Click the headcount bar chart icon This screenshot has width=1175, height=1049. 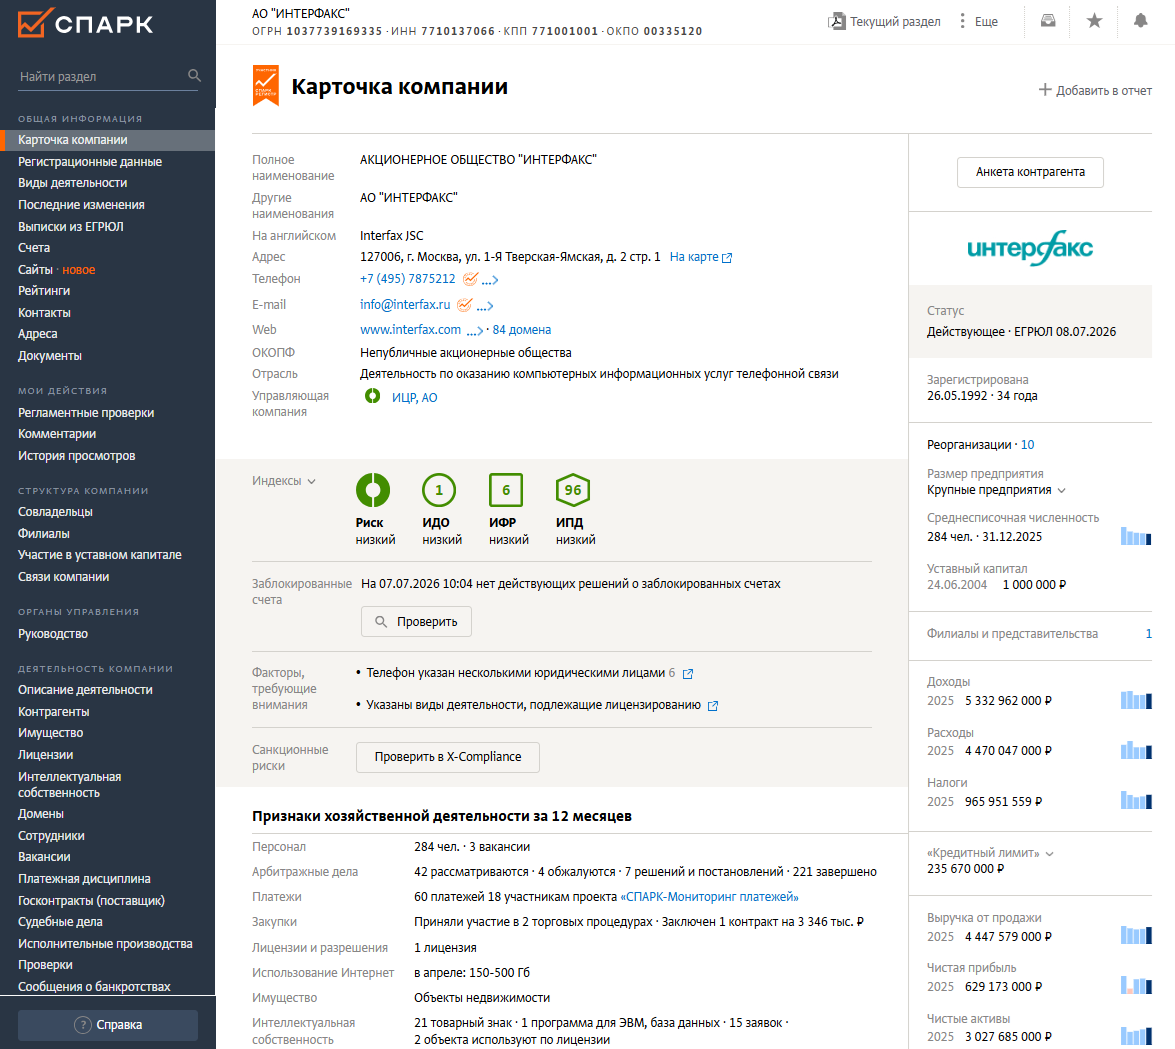coord(1136,536)
